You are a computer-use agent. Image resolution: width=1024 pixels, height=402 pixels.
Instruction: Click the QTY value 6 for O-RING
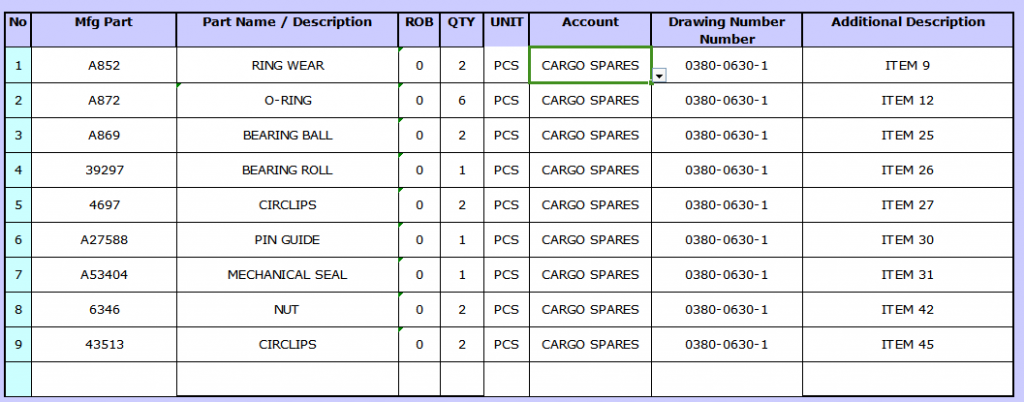click(x=462, y=100)
